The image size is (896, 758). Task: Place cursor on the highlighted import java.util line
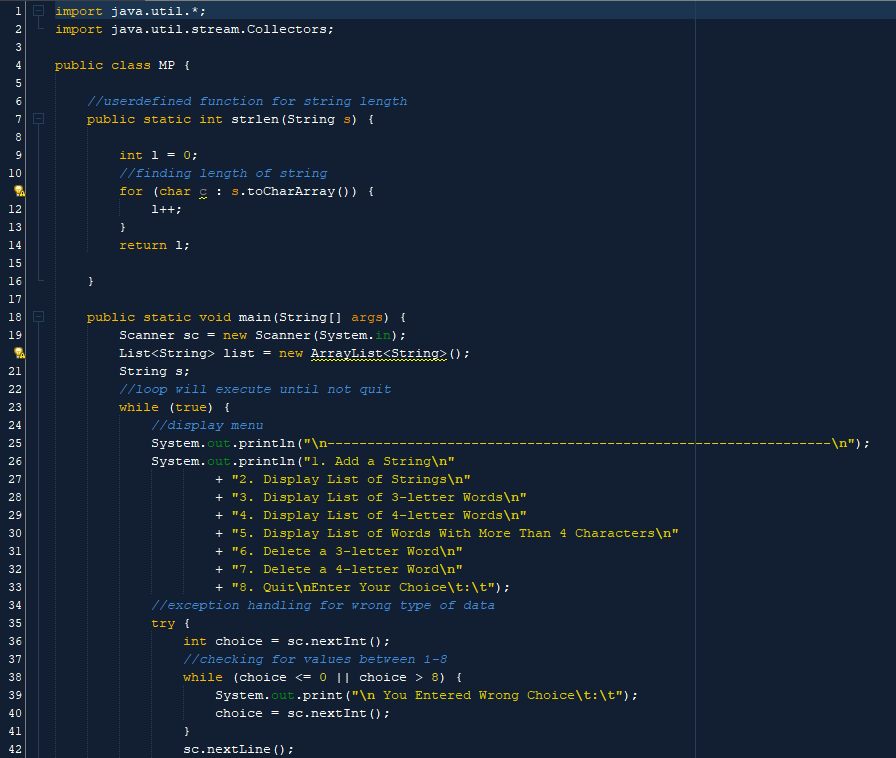(x=130, y=10)
